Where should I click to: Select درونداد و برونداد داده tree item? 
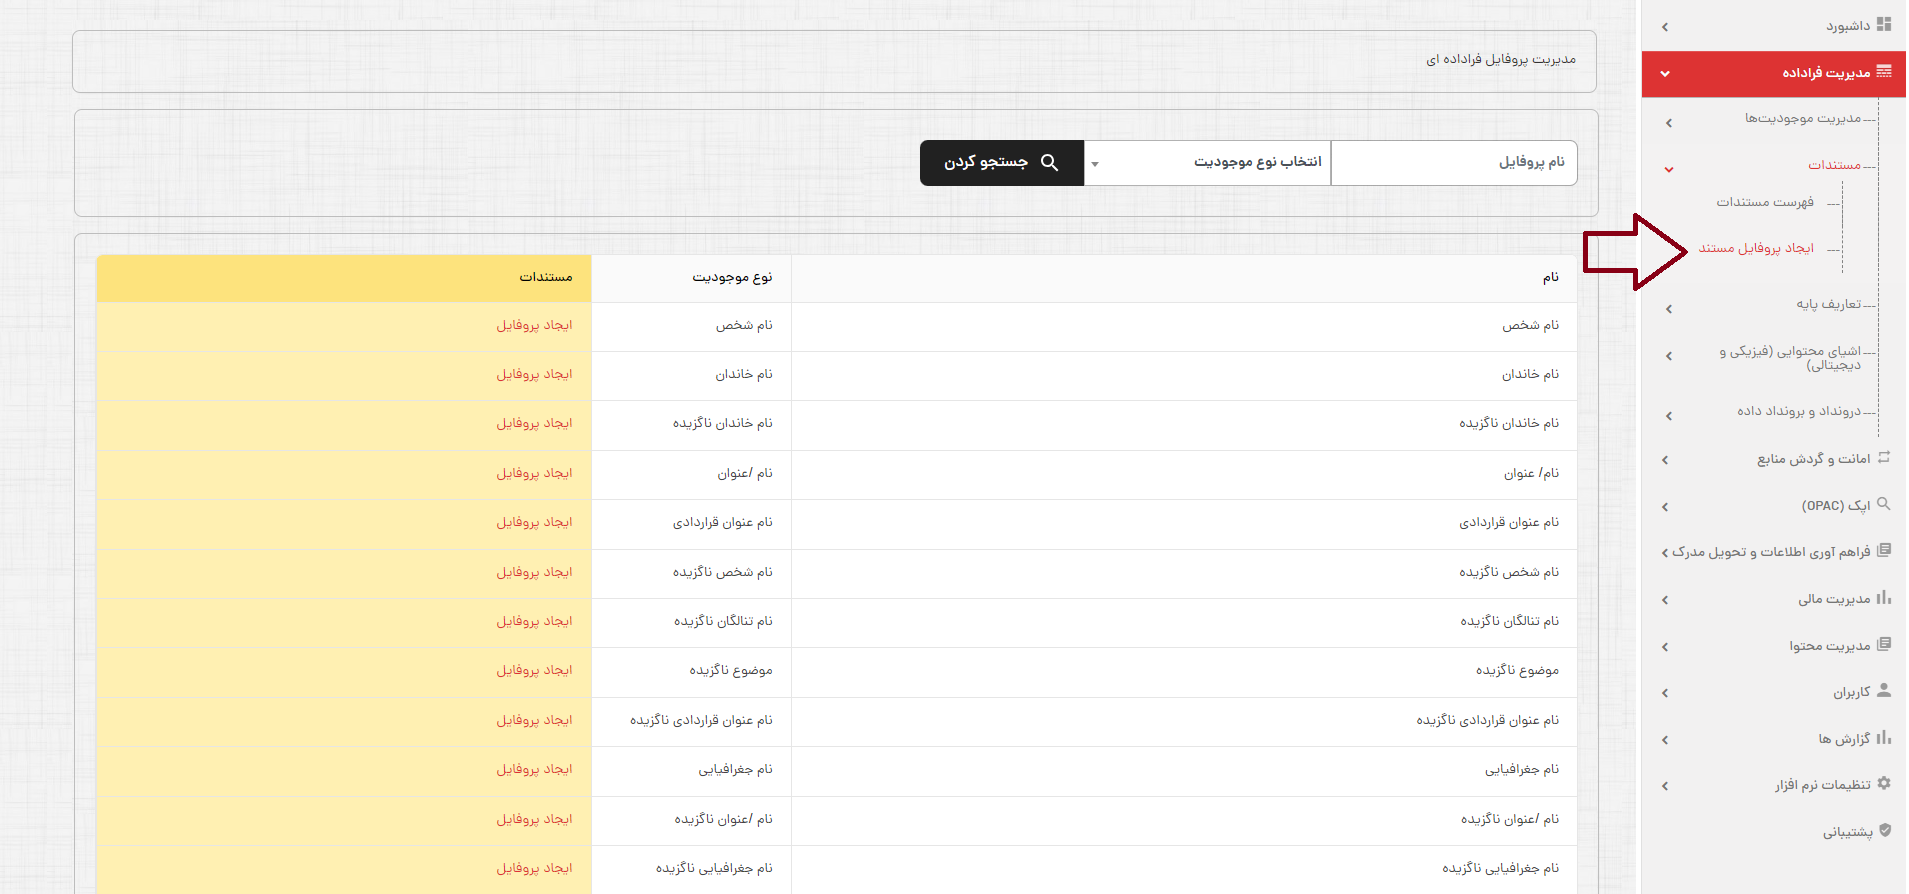tap(1799, 411)
